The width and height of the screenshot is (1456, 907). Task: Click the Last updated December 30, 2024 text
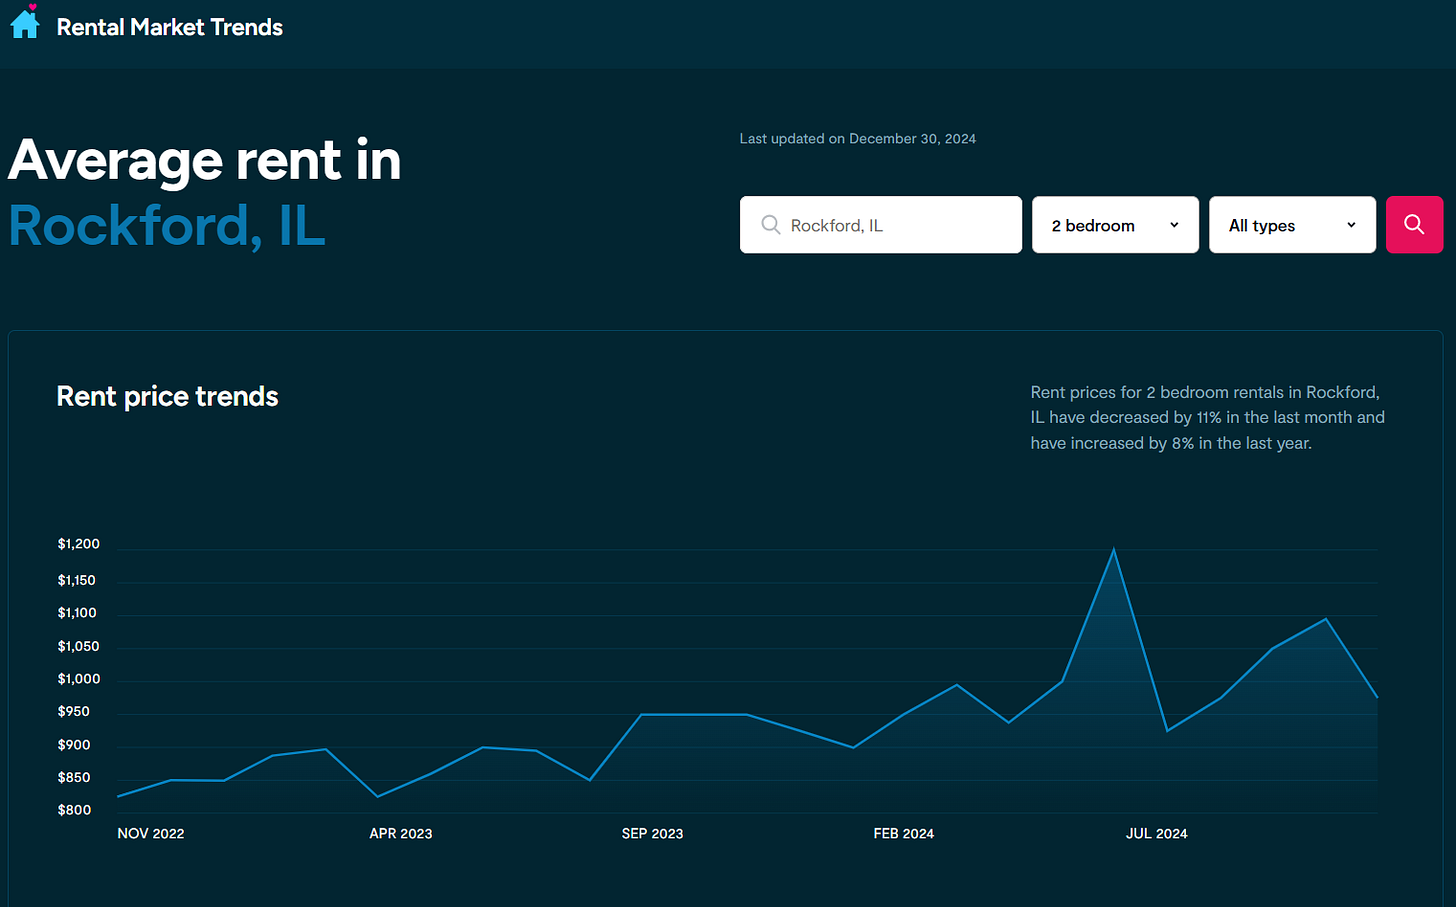[858, 139]
